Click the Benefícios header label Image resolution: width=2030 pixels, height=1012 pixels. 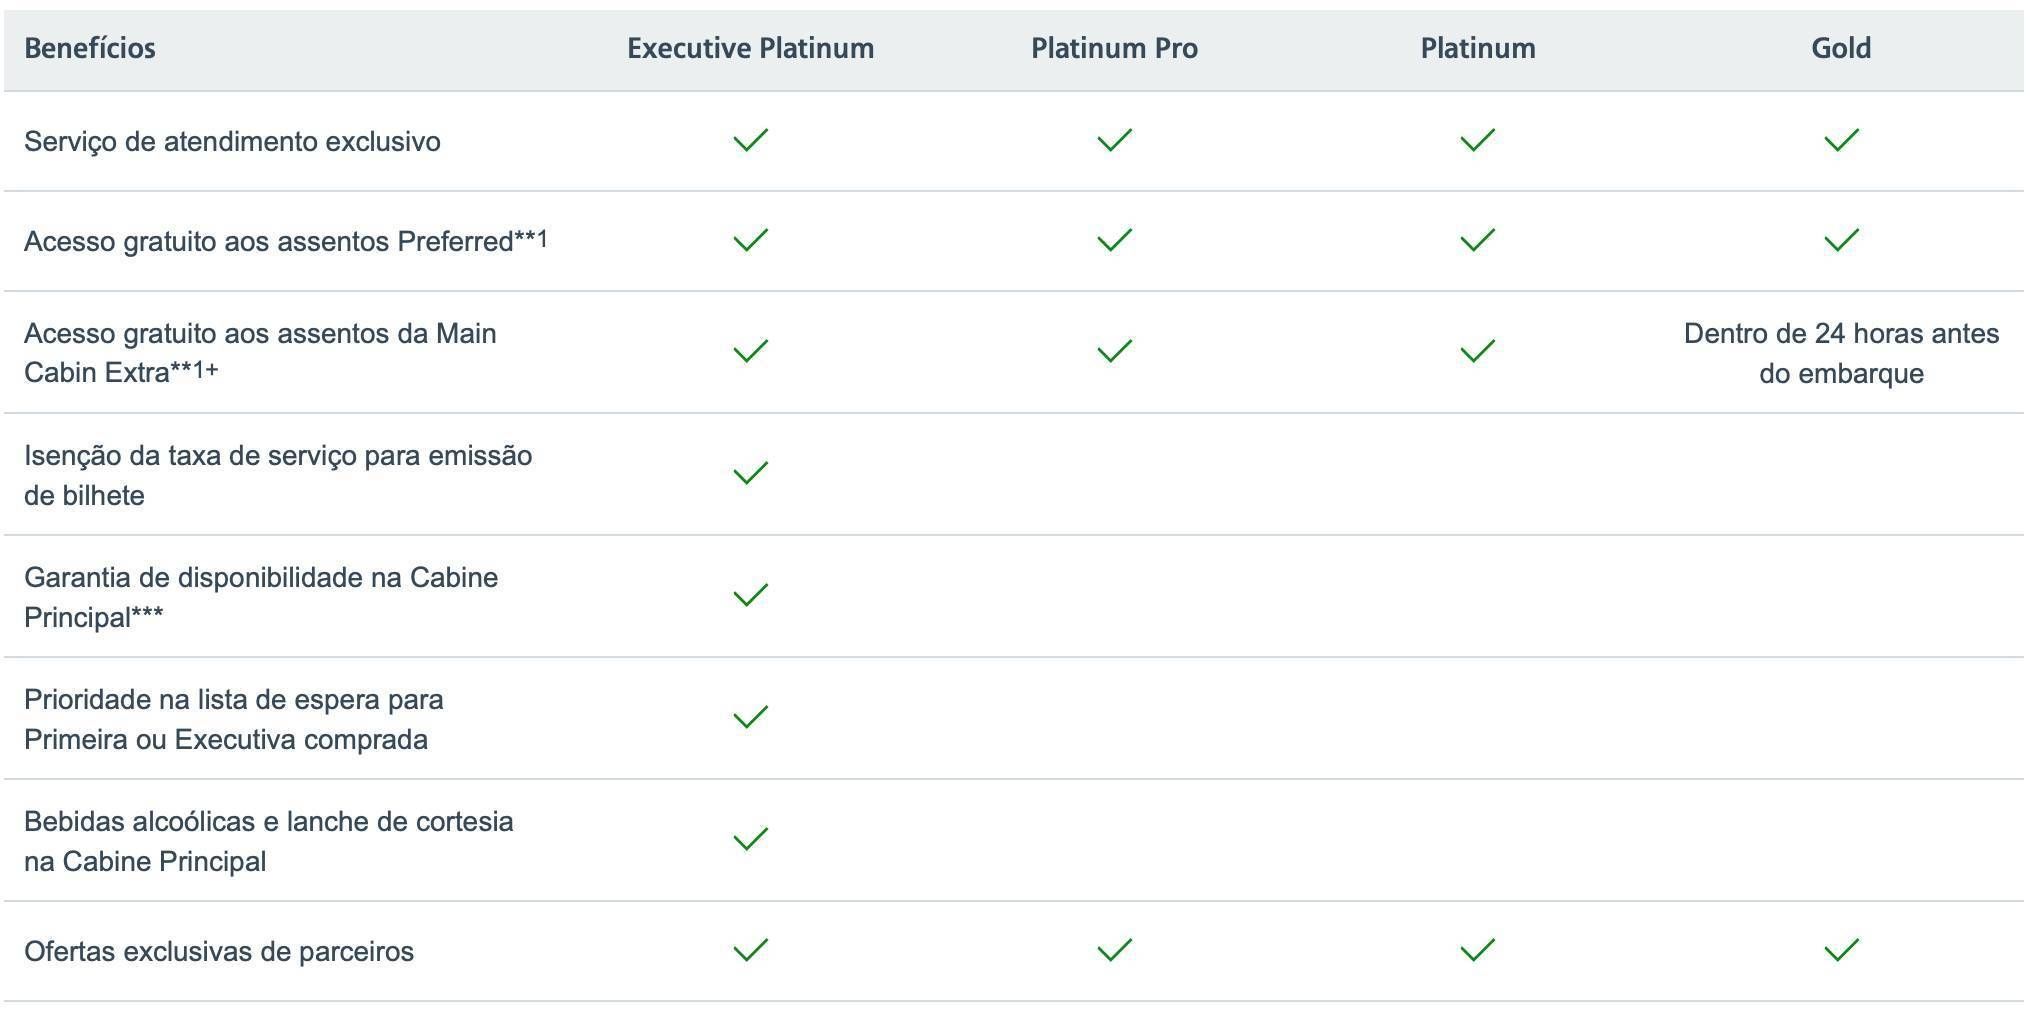tap(90, 48)
